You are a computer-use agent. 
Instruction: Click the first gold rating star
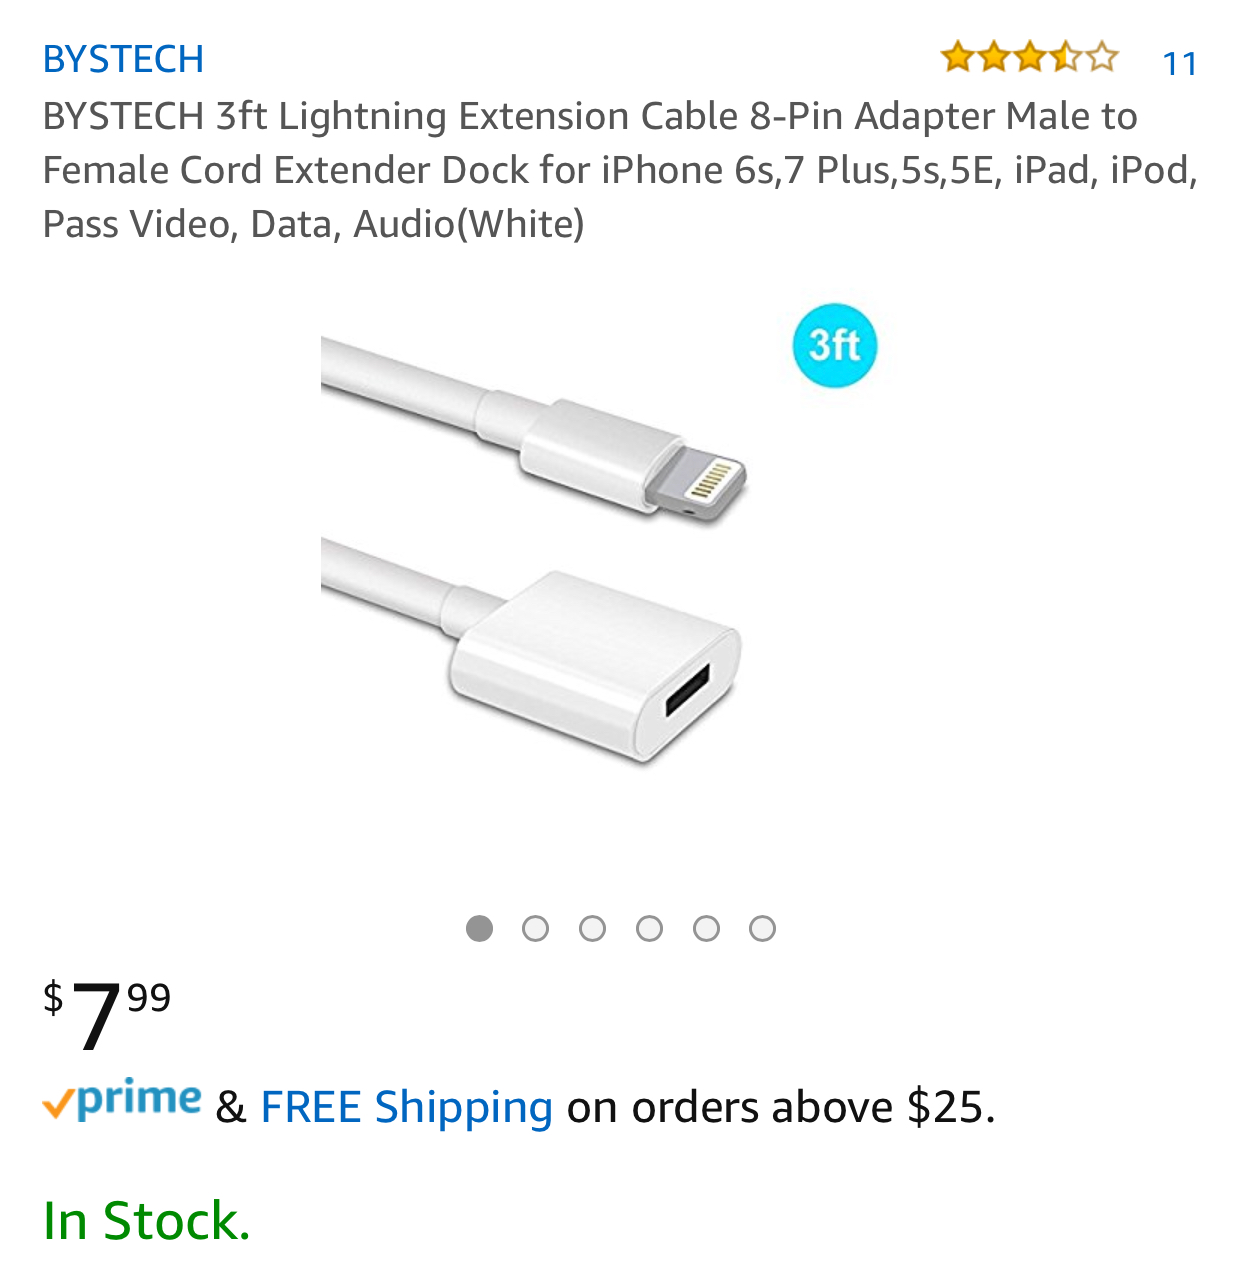(957, 57)
